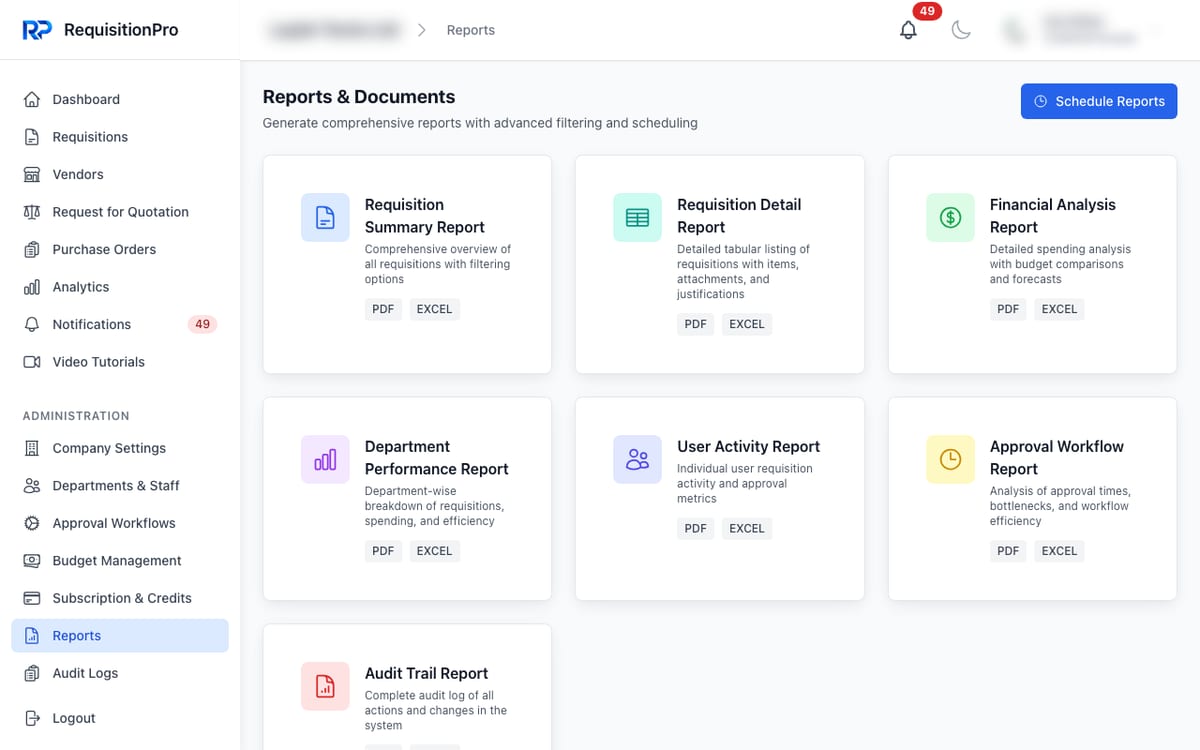1200x750 pixels.
Task: Open Video Tutorials menu item
Action: coord(120,362)
